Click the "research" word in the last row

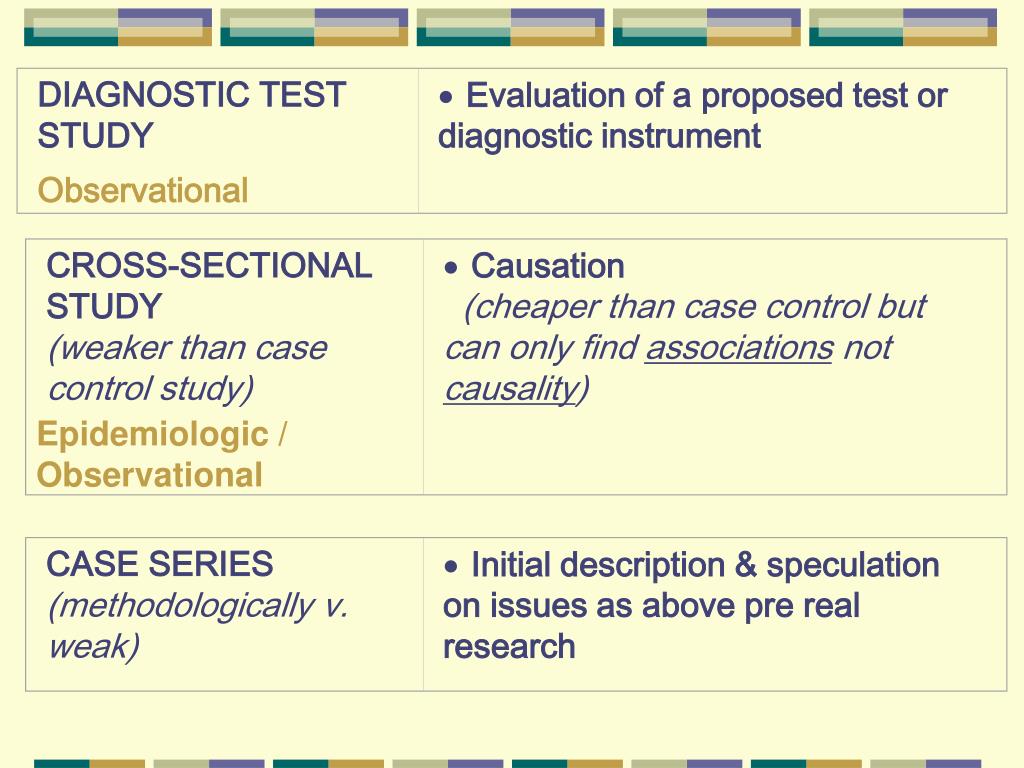click(509, 646)
